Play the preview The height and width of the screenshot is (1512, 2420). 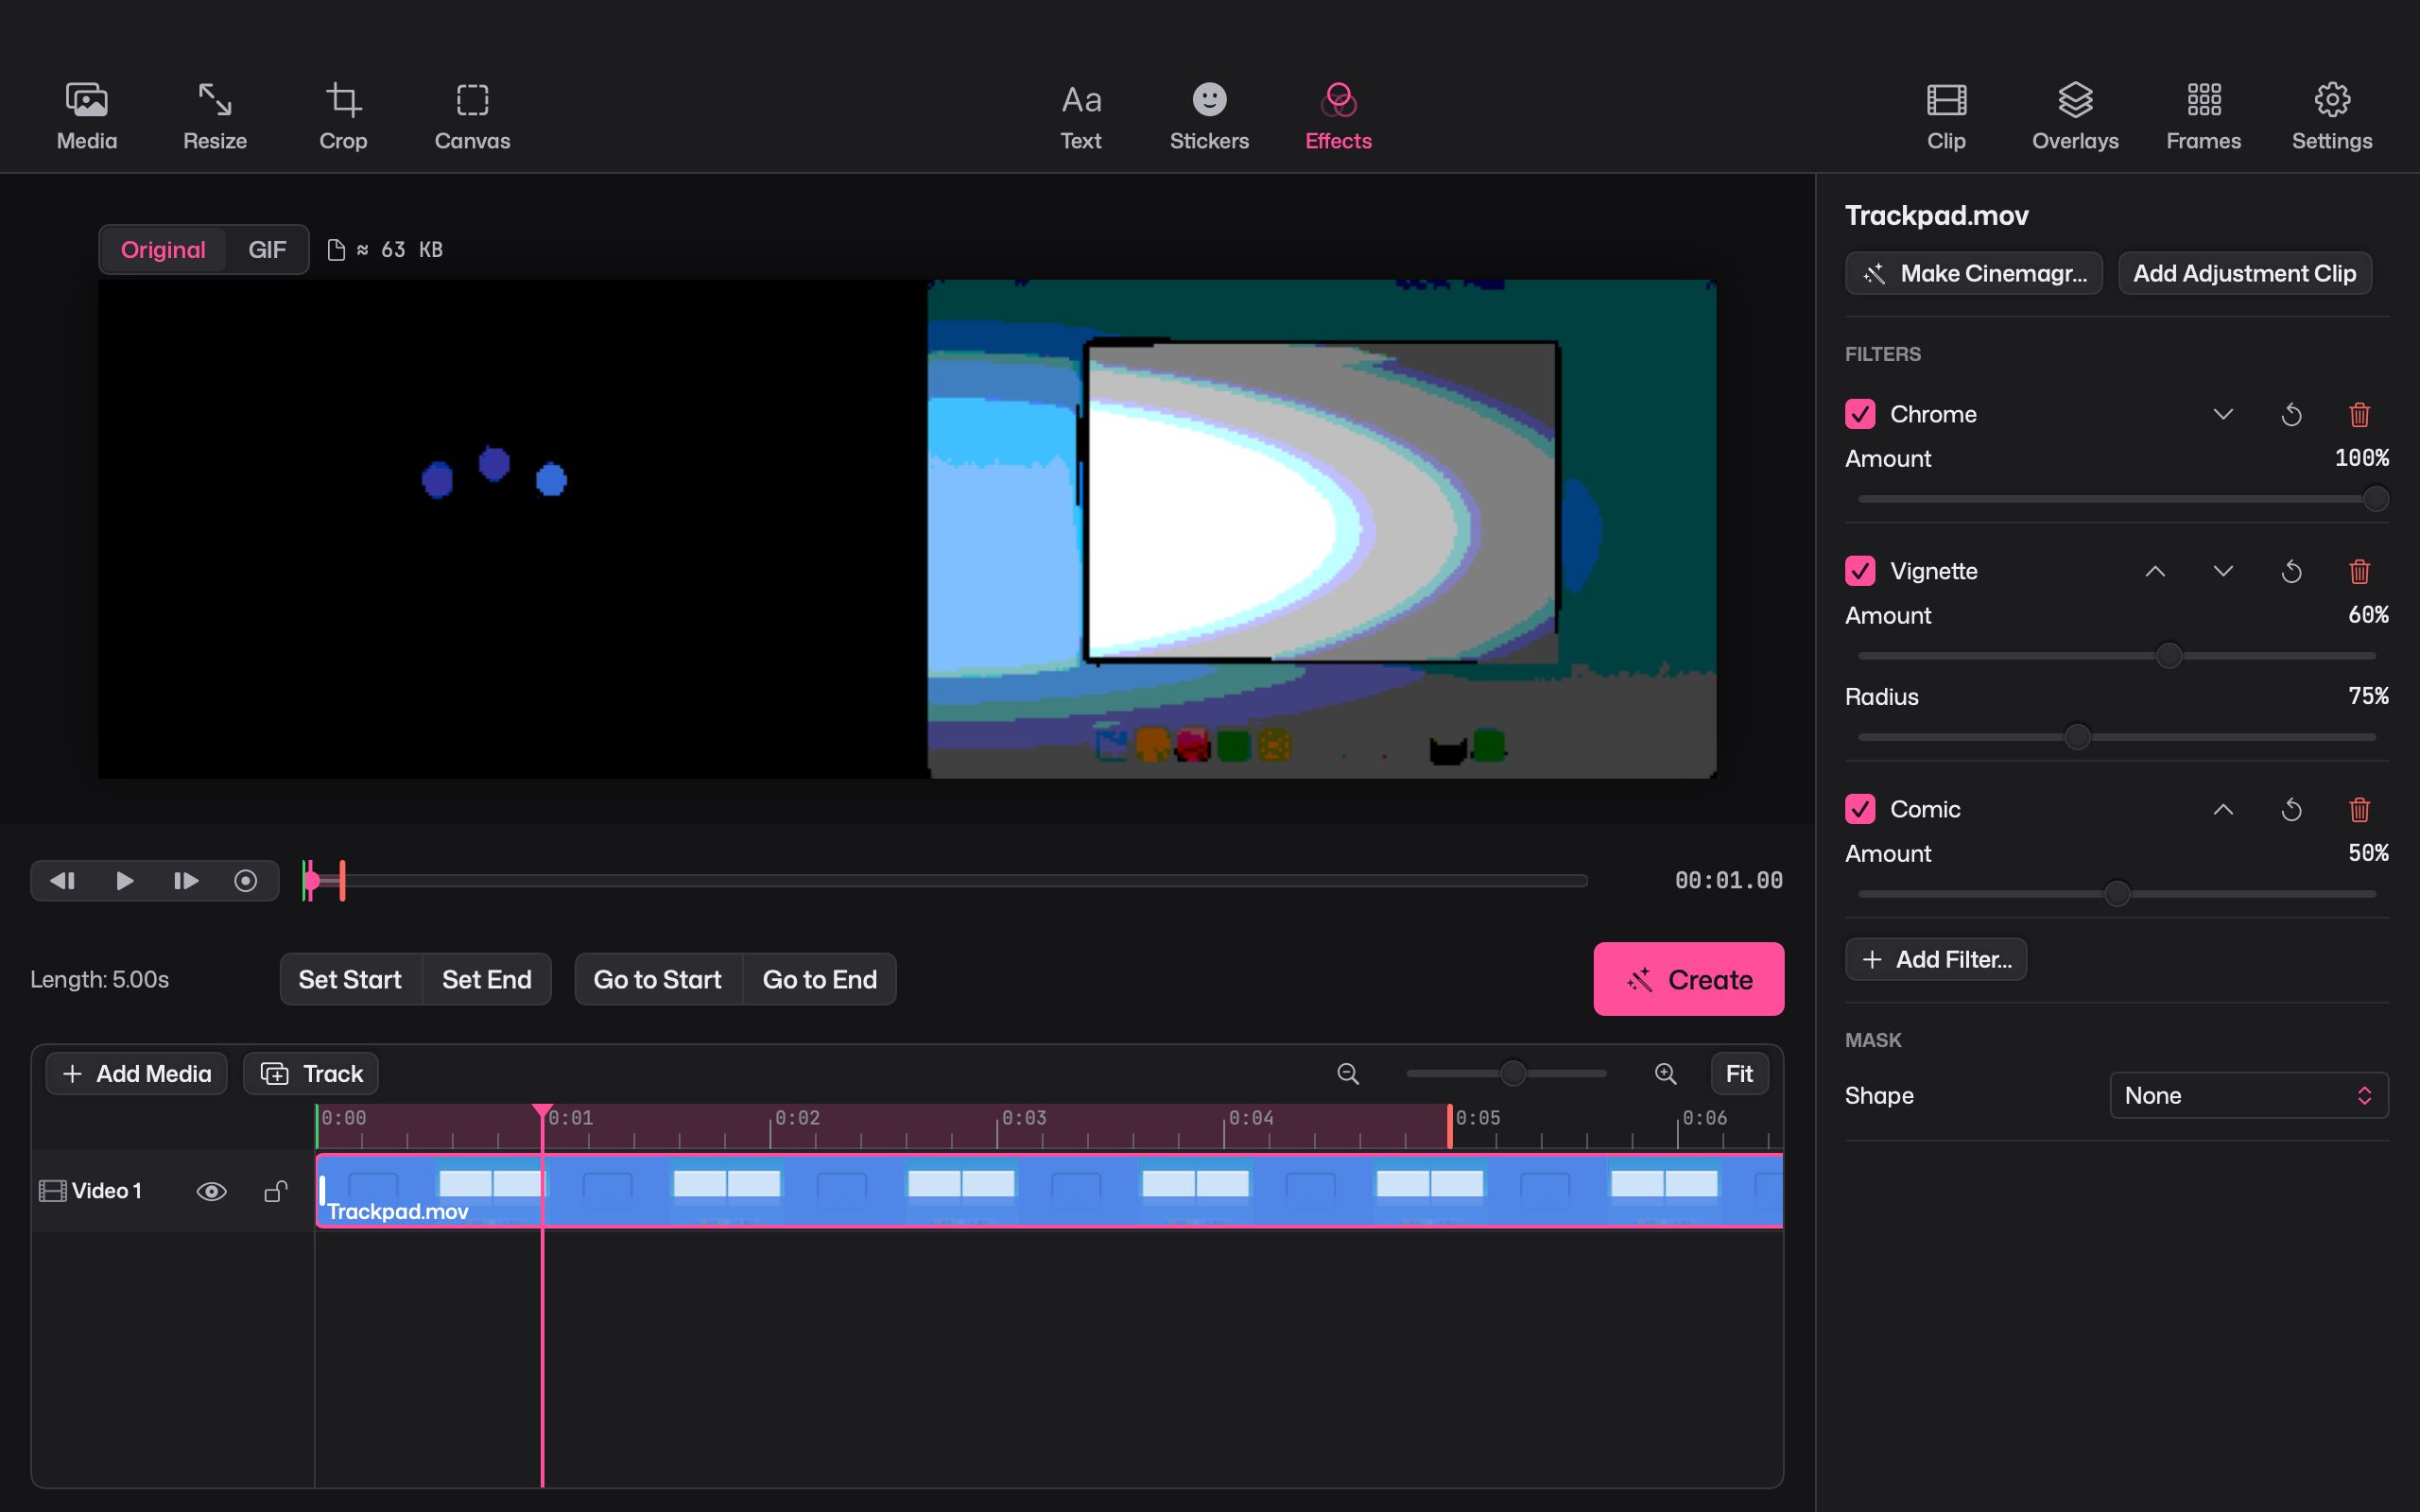tap(125, 880)
